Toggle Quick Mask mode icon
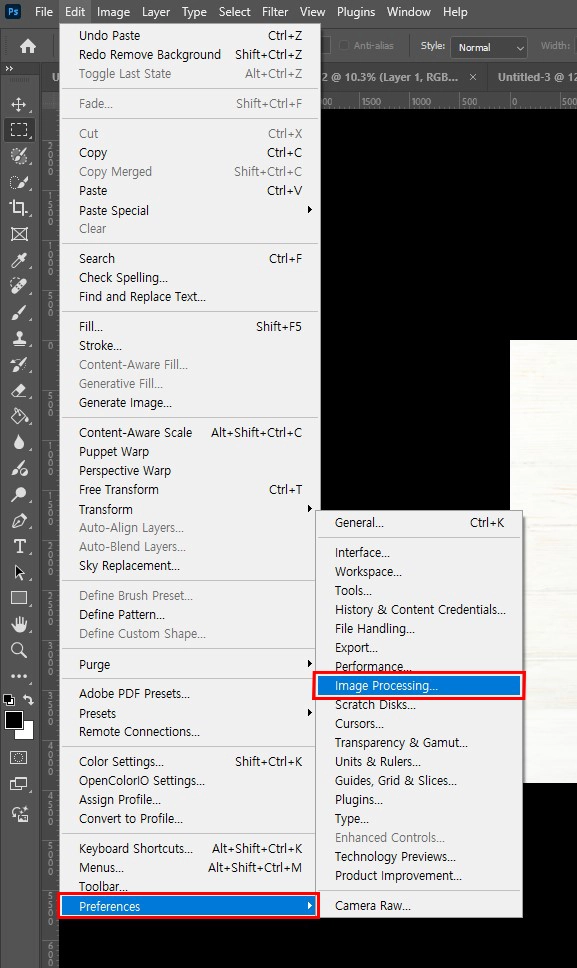 click(x=19, y=757)
